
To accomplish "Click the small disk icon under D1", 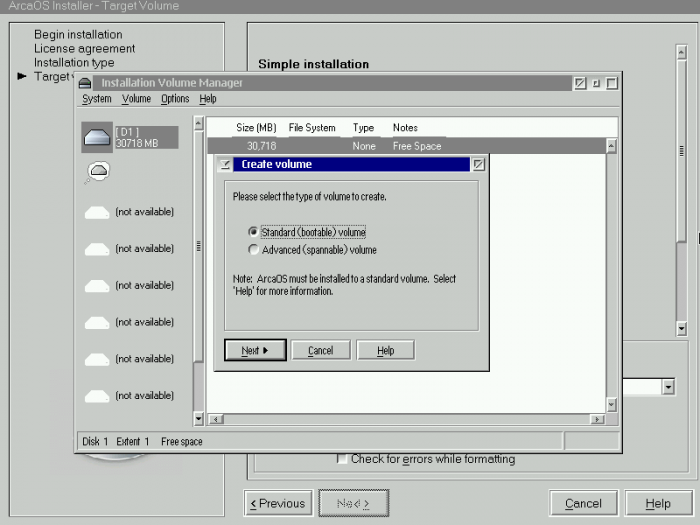I will click(97, 173).
